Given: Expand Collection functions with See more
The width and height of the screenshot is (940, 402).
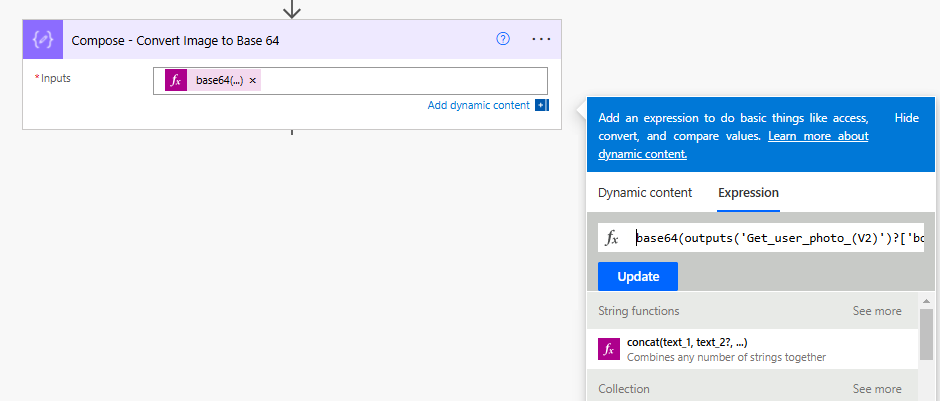Looking at the screenshot, I should tap(877, 389).
